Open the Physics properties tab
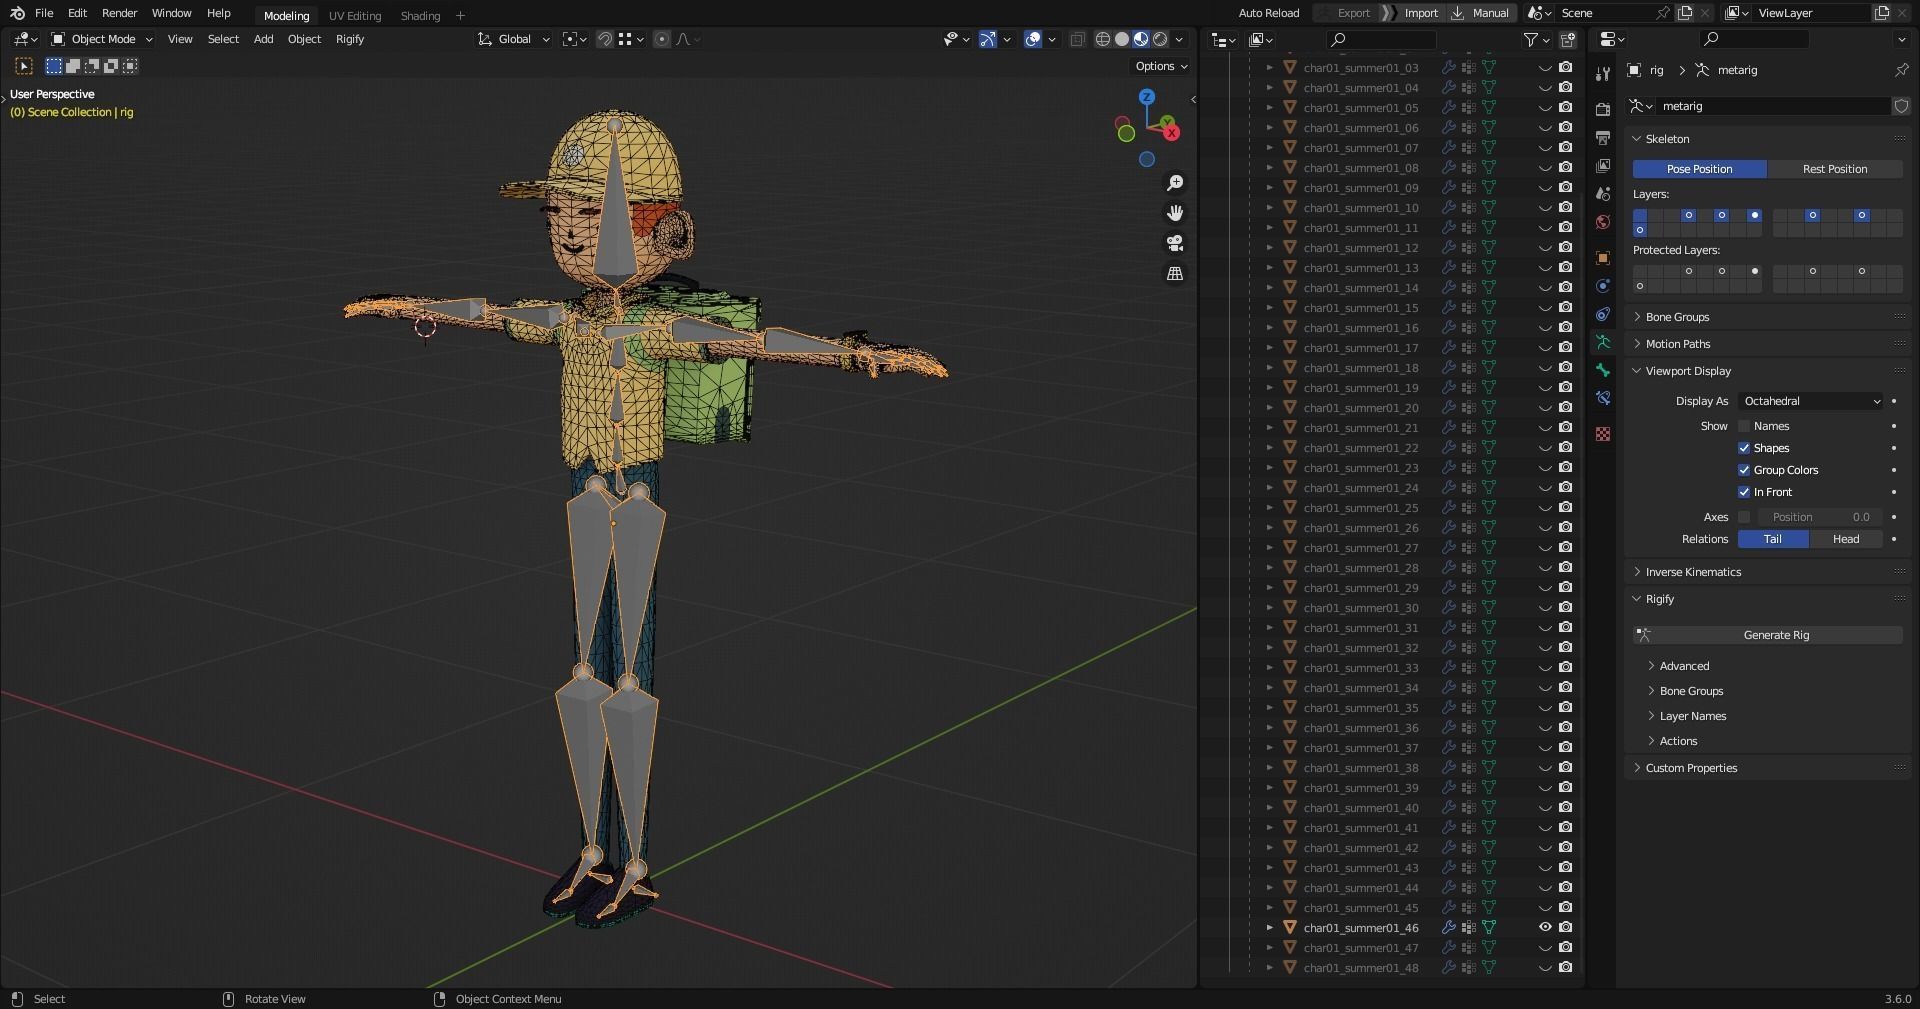1920x1009 pixels. pyautogui.click(x=1603, y=286)
